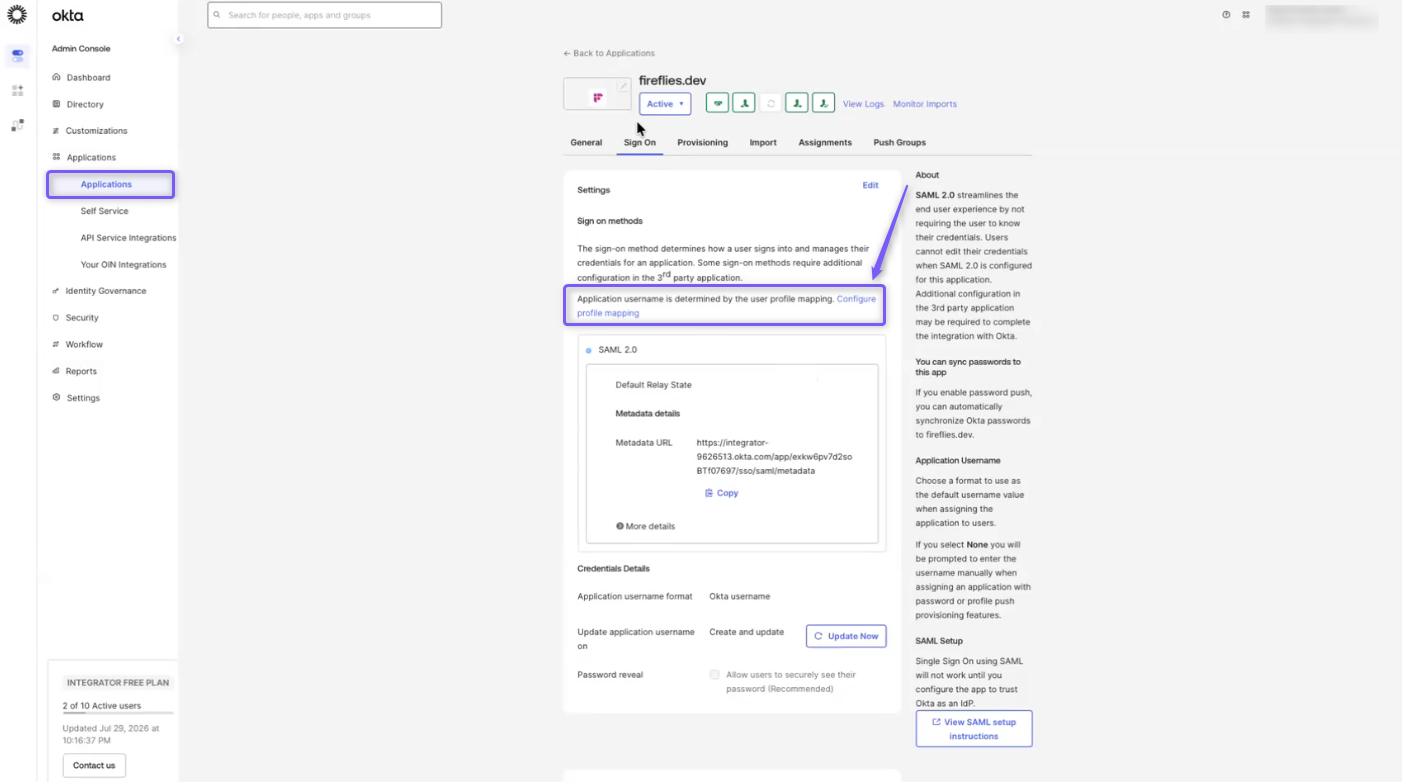Click the green person icon right of refresh

click(796, 103)
